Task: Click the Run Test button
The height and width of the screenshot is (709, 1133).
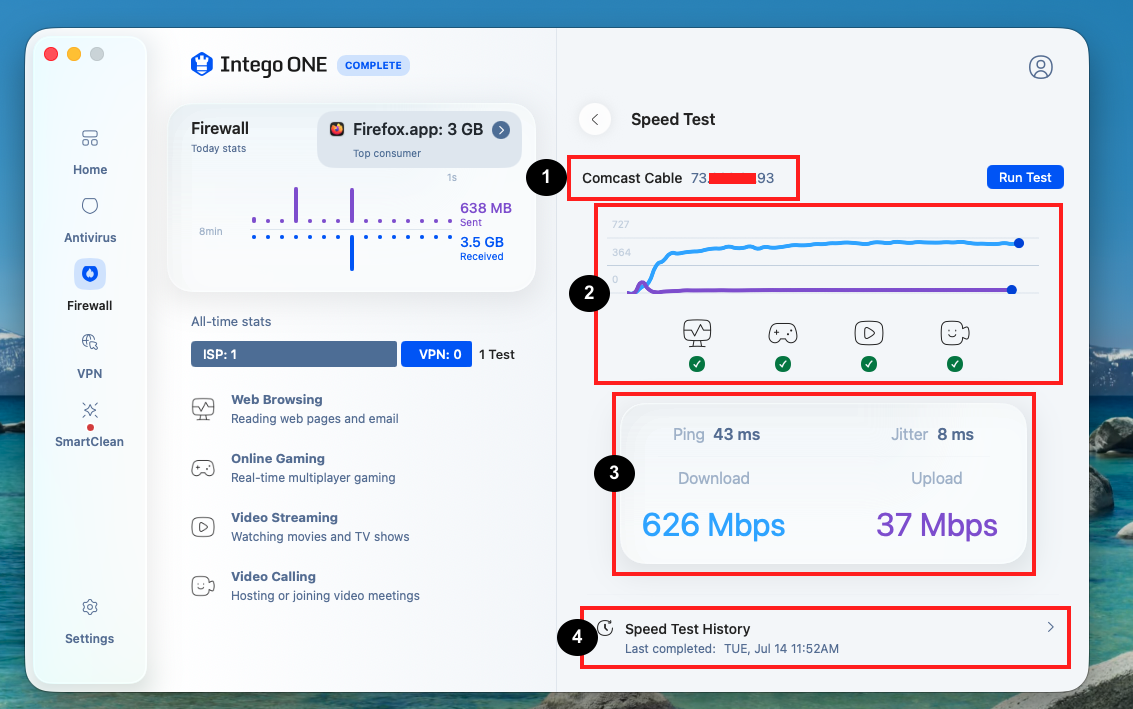Action: (1025, 177)
